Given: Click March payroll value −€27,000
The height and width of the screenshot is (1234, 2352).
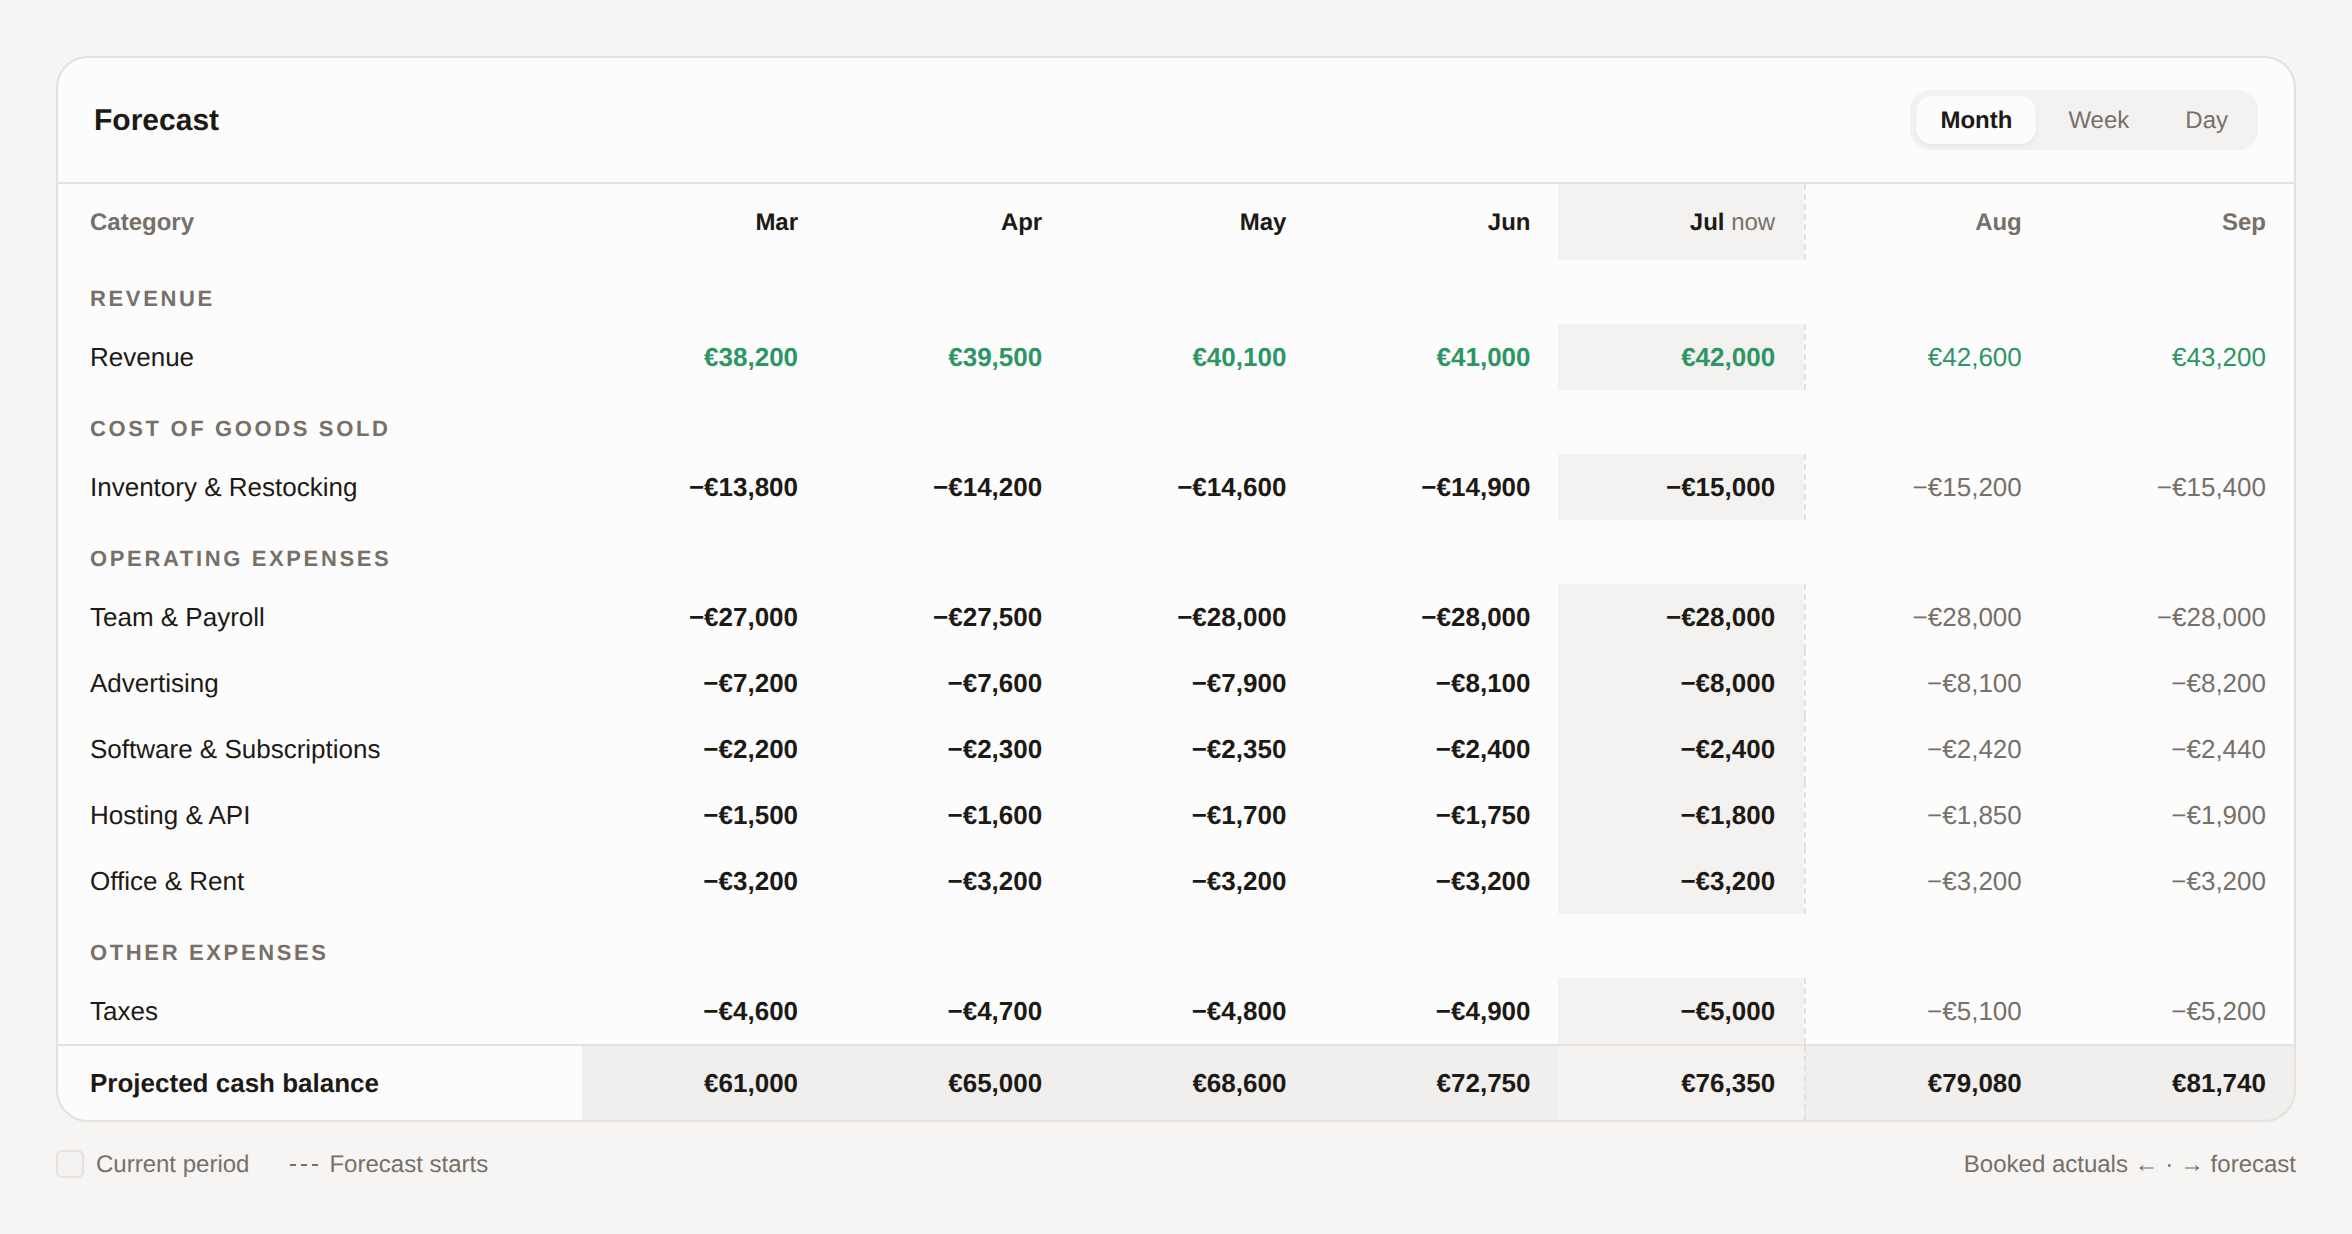Looking at the screenshot, I should tap(743, 617).
